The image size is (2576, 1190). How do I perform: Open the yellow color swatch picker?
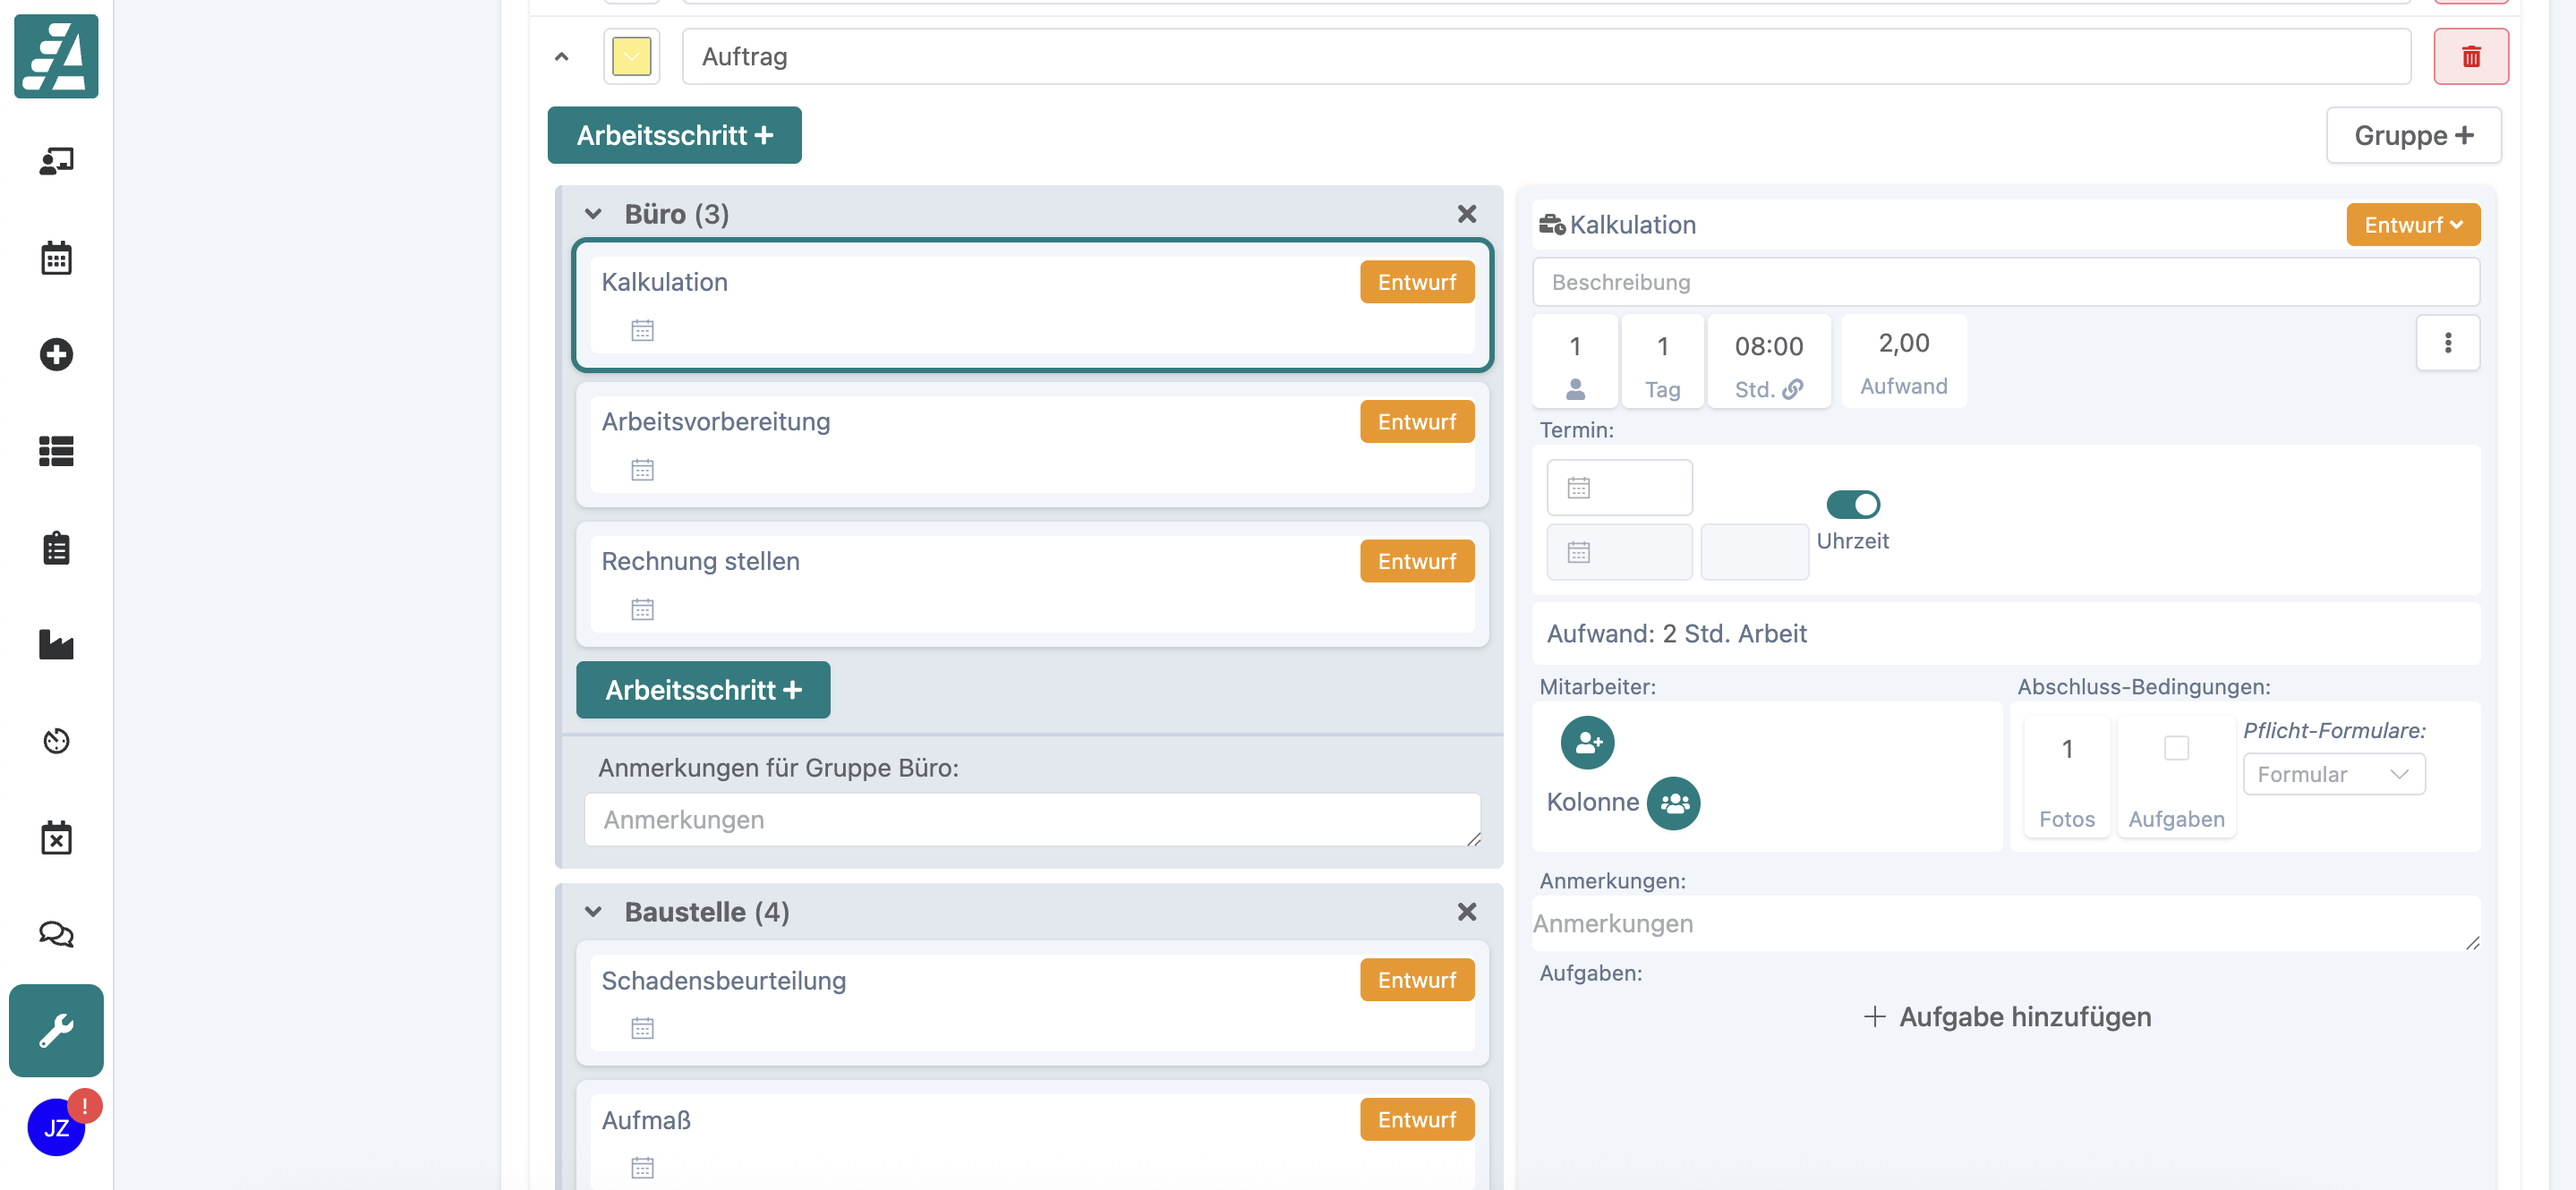(x=631, y=57)
